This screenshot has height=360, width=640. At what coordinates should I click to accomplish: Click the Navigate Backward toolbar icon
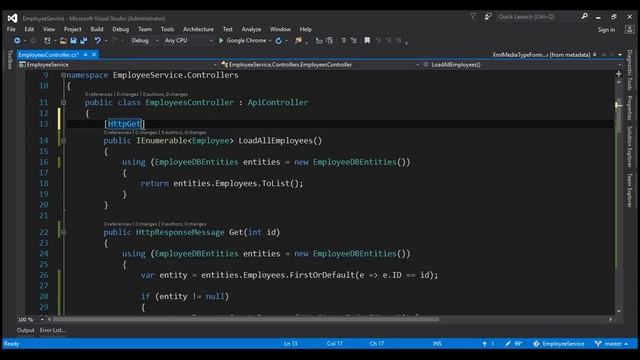pos(17,41)
